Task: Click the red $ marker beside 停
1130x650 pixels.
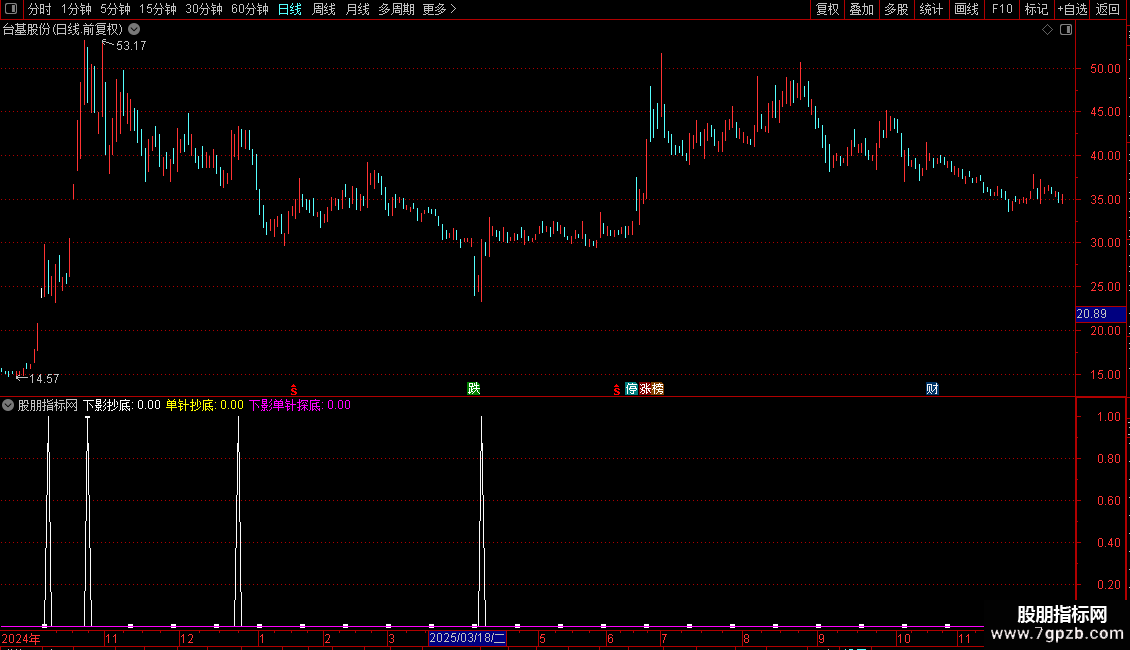Action: (x=617, y=389)
